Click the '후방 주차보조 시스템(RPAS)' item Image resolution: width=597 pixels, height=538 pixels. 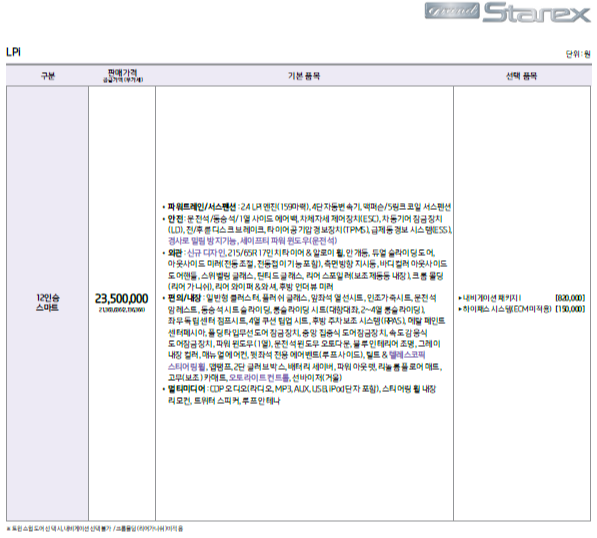(x=359, y=321)
